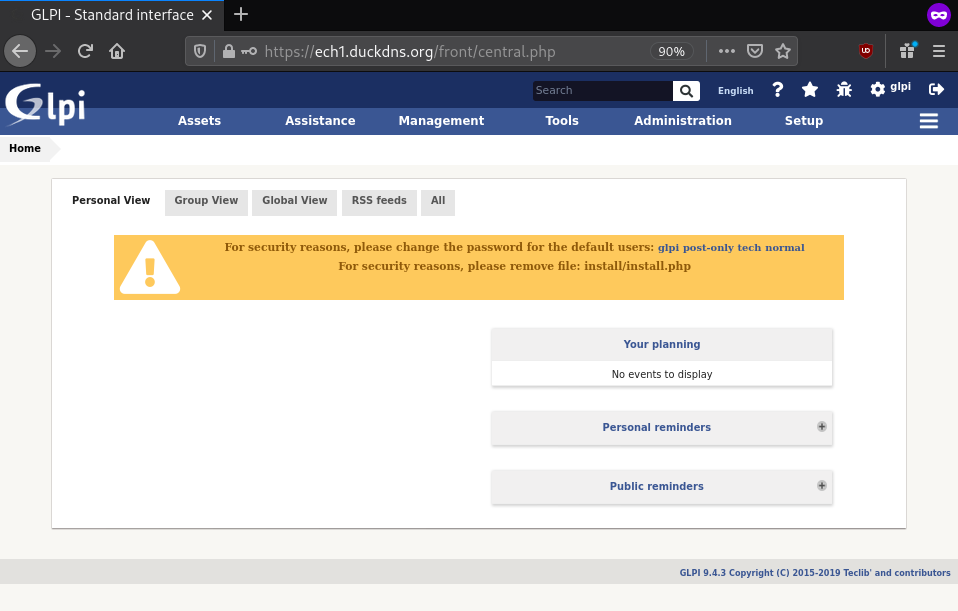958x611 pixels.
Task: Close the GLPI Standard interface tab
Action: [207, 15]
